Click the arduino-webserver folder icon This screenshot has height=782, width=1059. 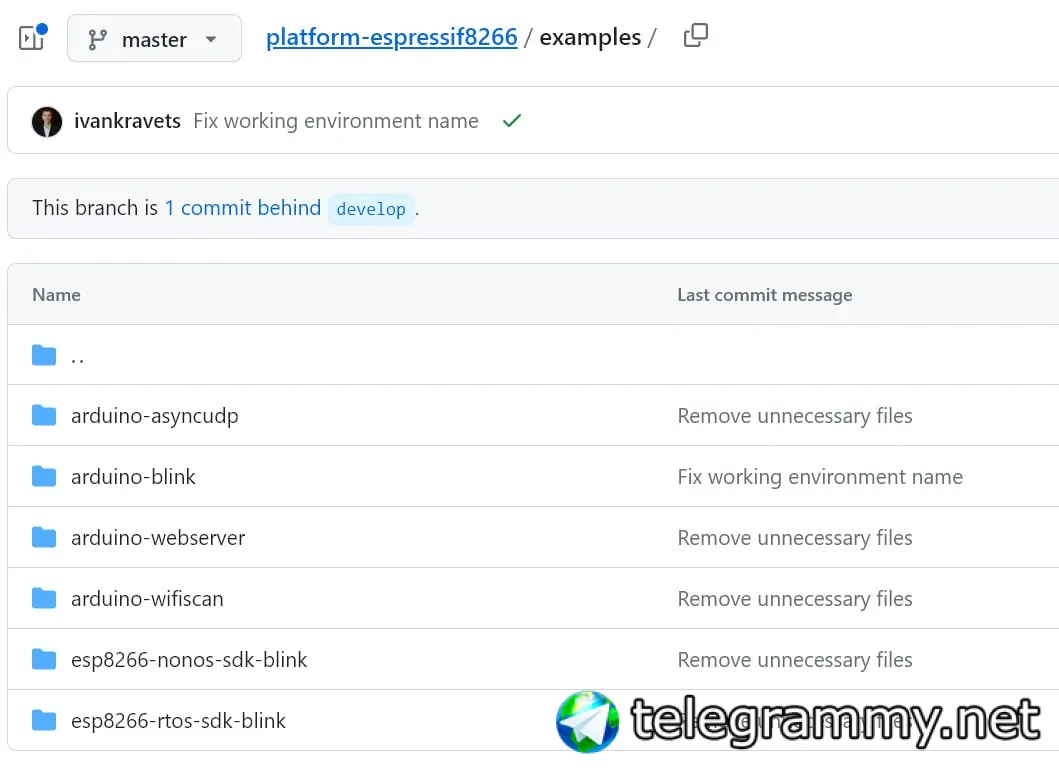(x=44, y=538)
